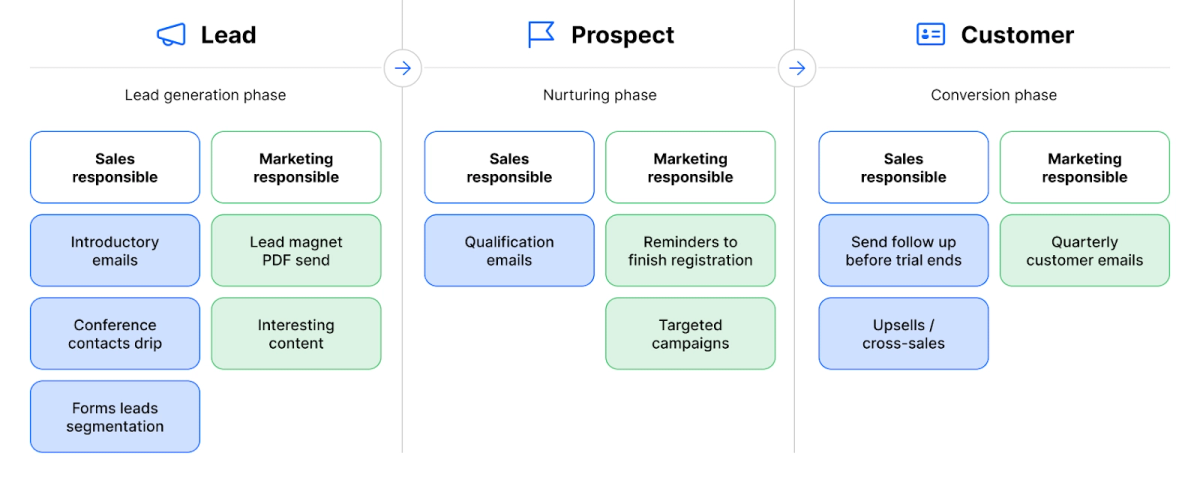The height and width of the screenshot is (483, 1200).
Task: Select the Prospect heading
Action: coord(622,35)
